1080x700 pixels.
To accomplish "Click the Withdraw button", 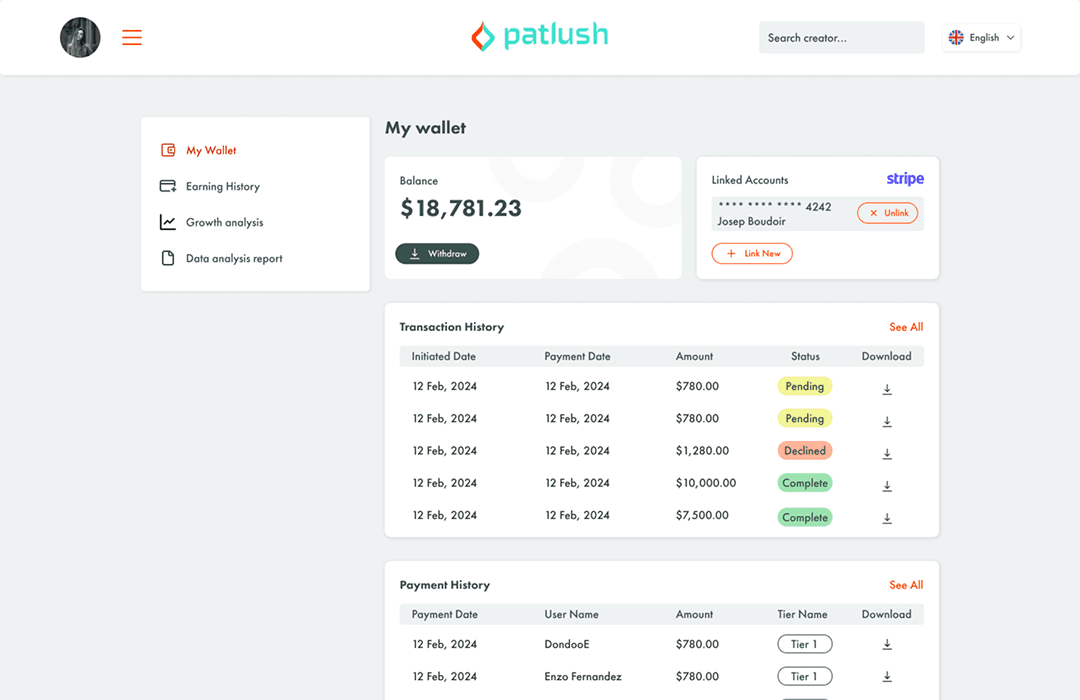I will [x=437, y=253].
